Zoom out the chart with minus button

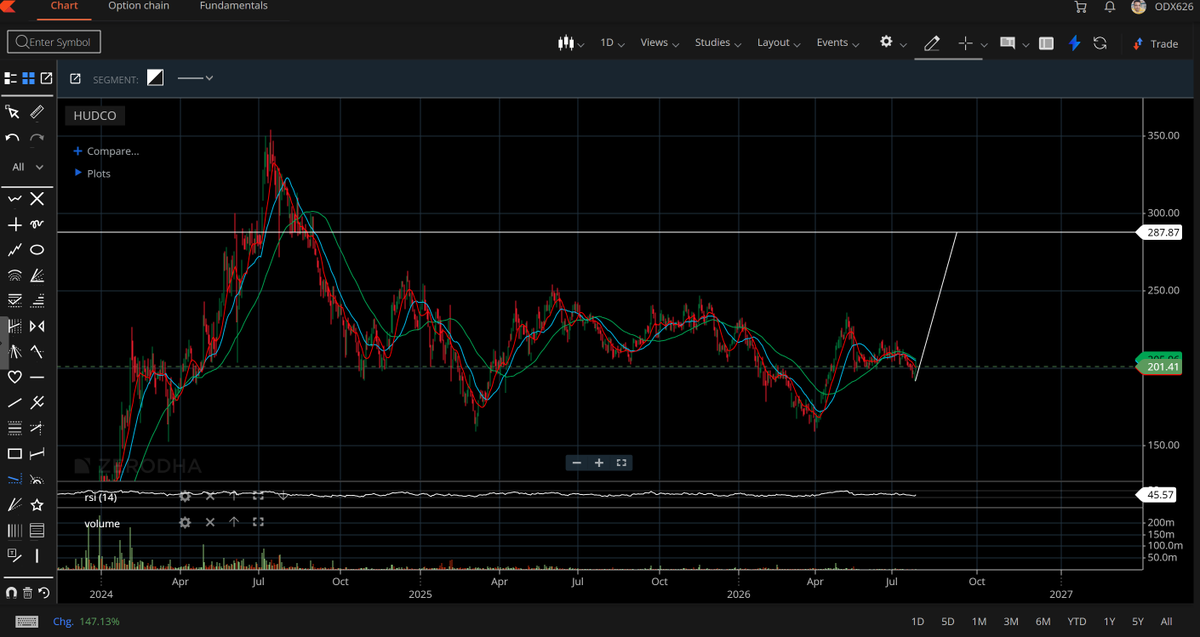coord(577,463)
